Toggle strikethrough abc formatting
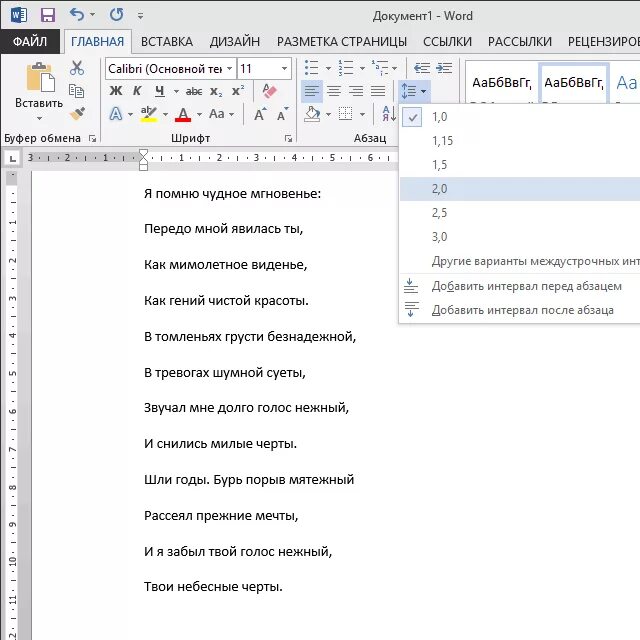Screen dimensions: 640x640 [194, 91]
